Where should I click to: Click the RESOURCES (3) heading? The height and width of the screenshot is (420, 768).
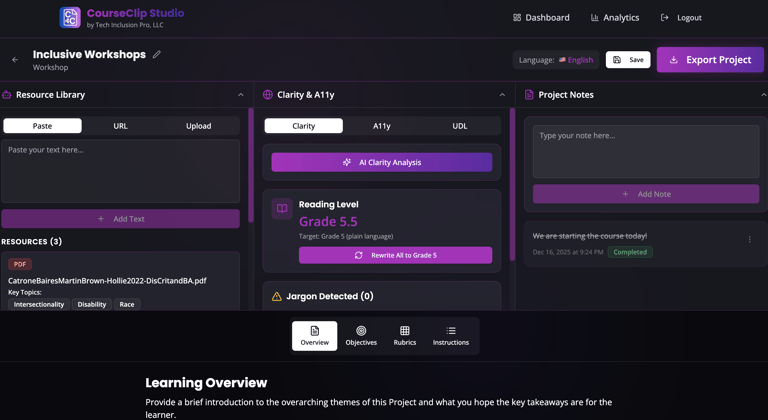pyautogui.click(x=31, y=242)
